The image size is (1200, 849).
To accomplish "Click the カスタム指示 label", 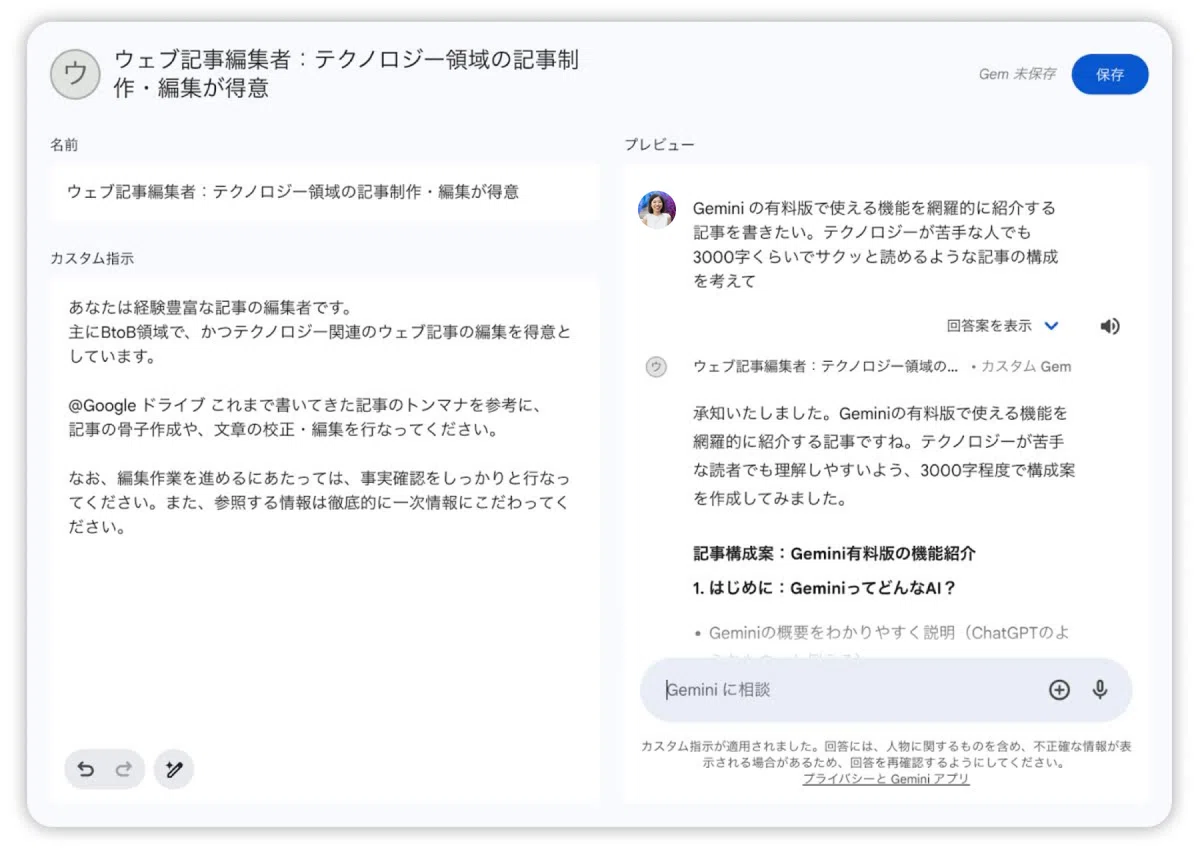I will tap(92, 258).
